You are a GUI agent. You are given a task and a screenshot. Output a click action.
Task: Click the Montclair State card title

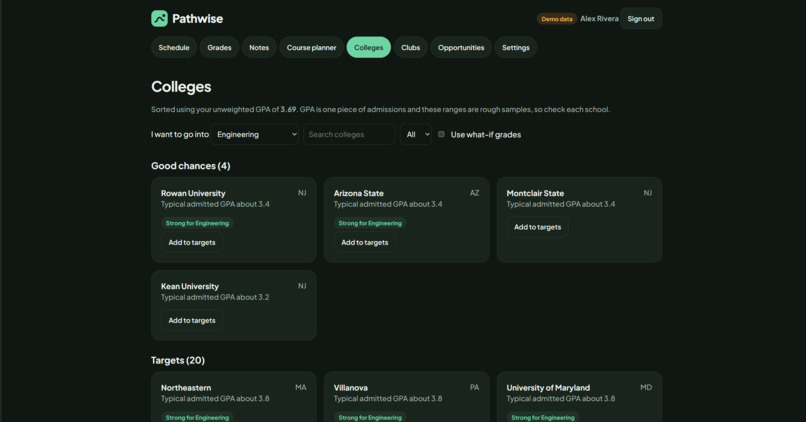(x=535, y=193)
